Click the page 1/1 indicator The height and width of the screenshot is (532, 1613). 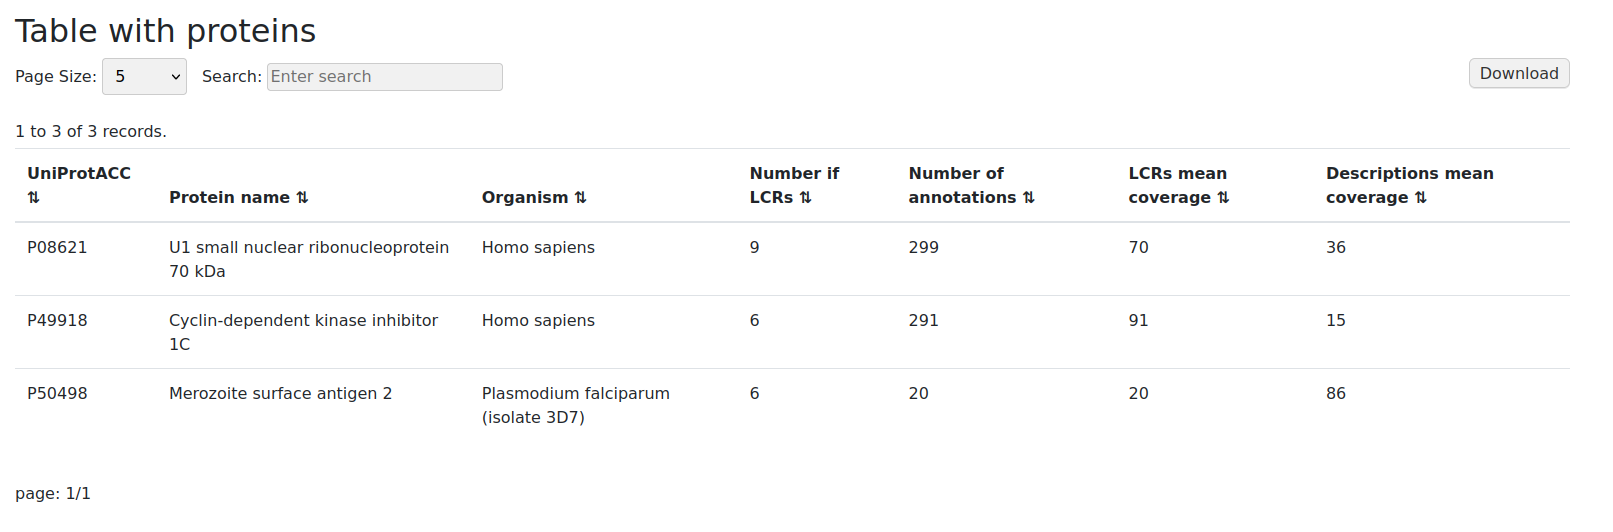(53, 494)
